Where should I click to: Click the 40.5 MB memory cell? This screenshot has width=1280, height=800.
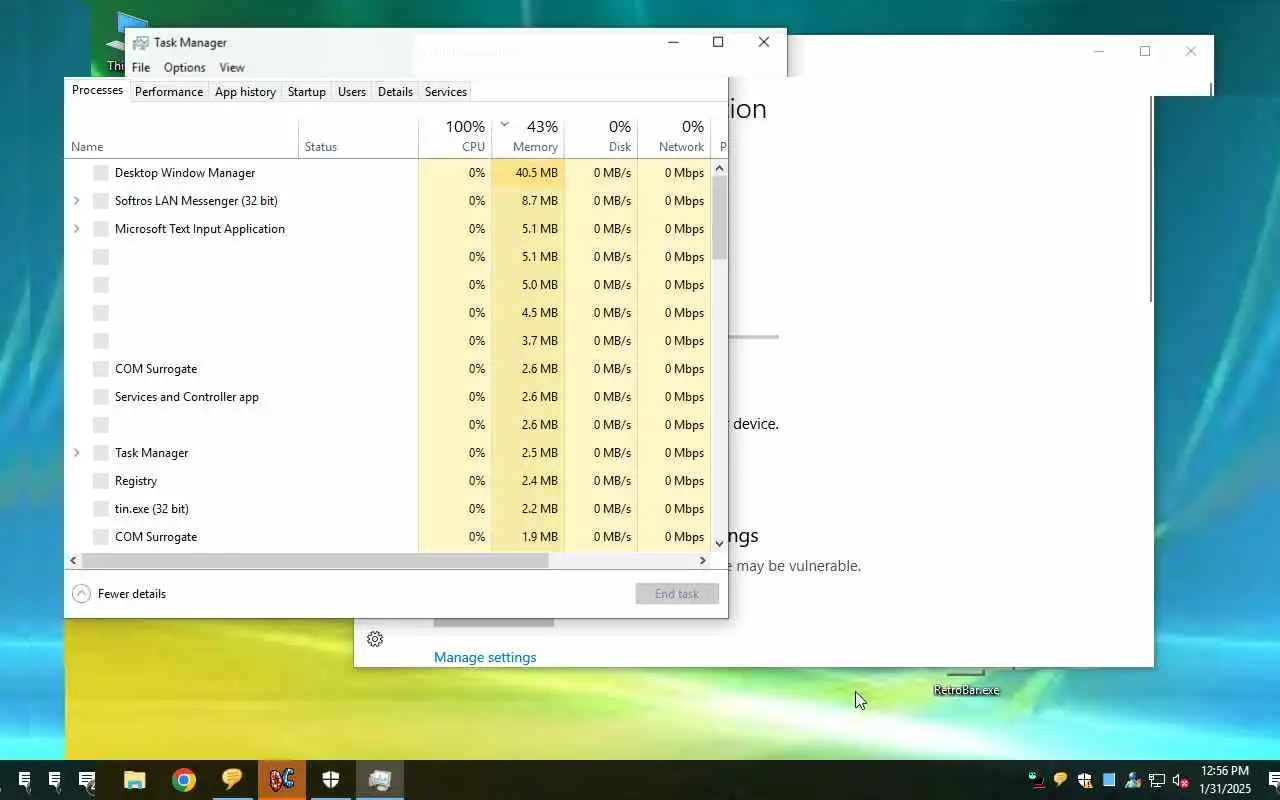[x=528, y=173]
